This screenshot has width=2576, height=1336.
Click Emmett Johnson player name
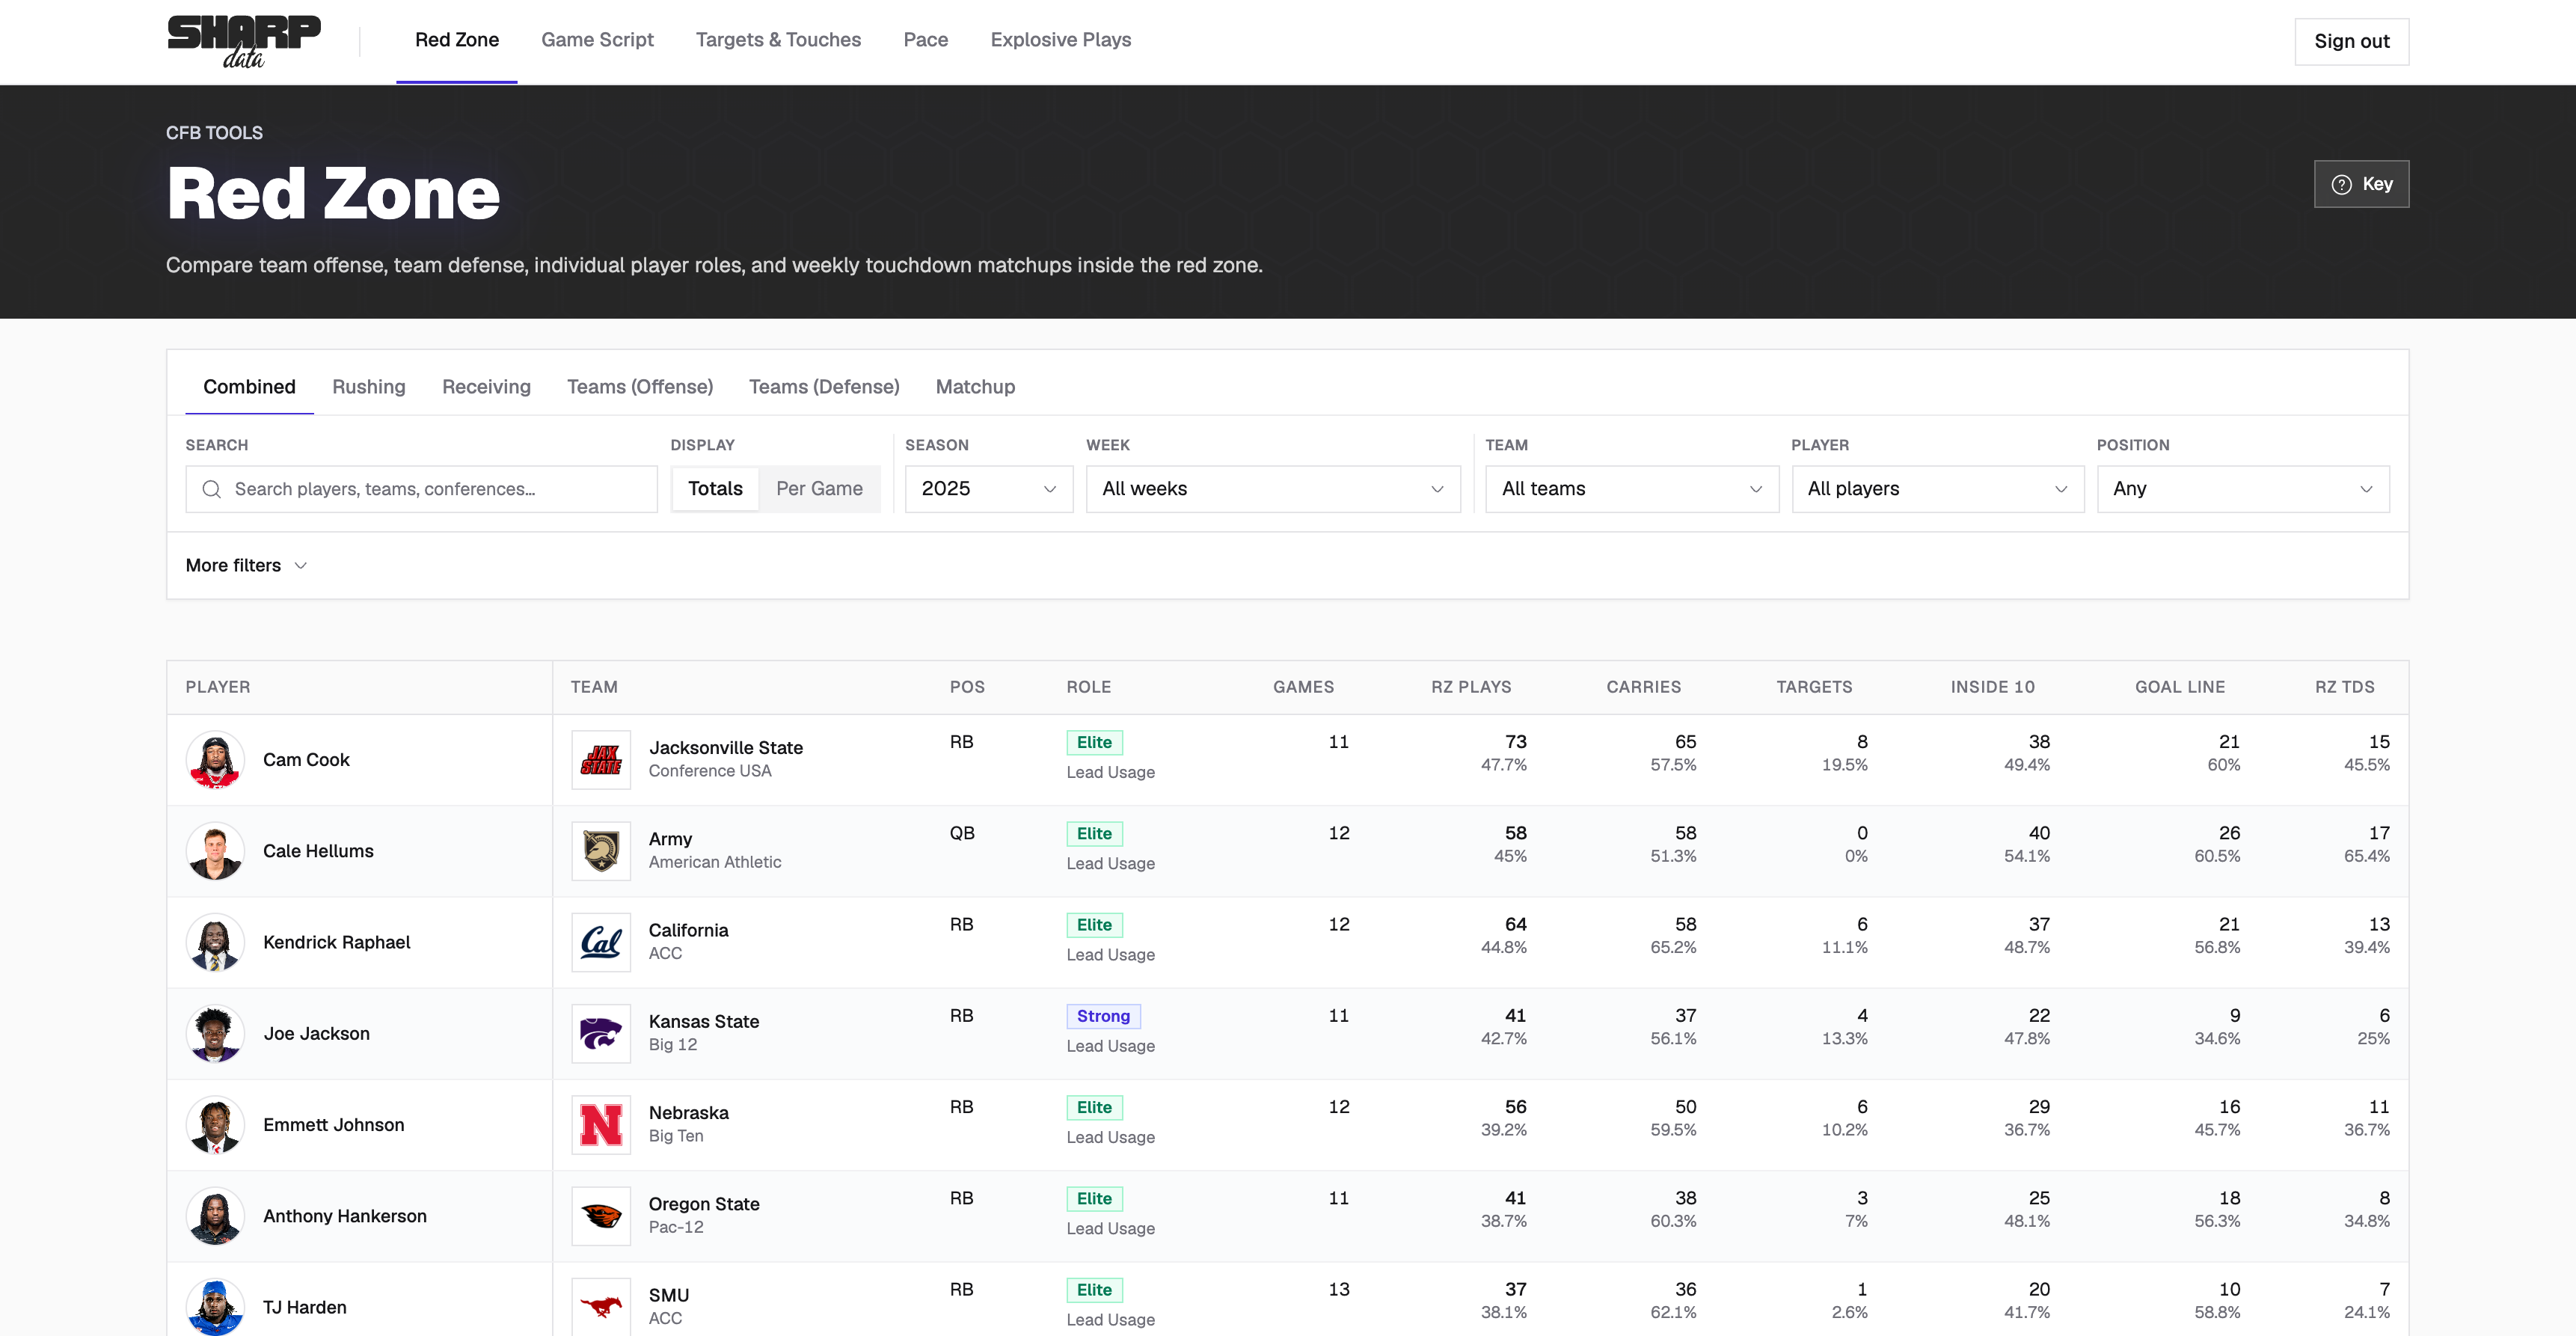(333, 1125)
